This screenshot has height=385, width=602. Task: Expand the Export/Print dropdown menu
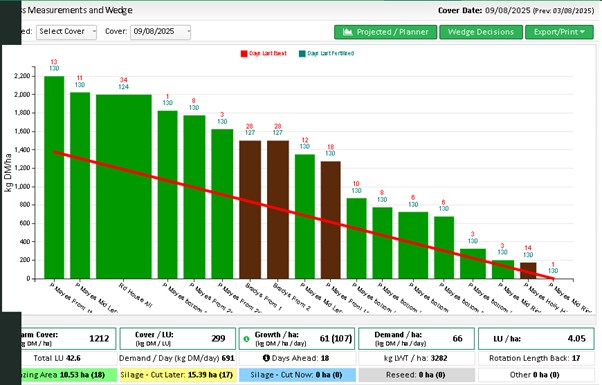pos(559,32)
